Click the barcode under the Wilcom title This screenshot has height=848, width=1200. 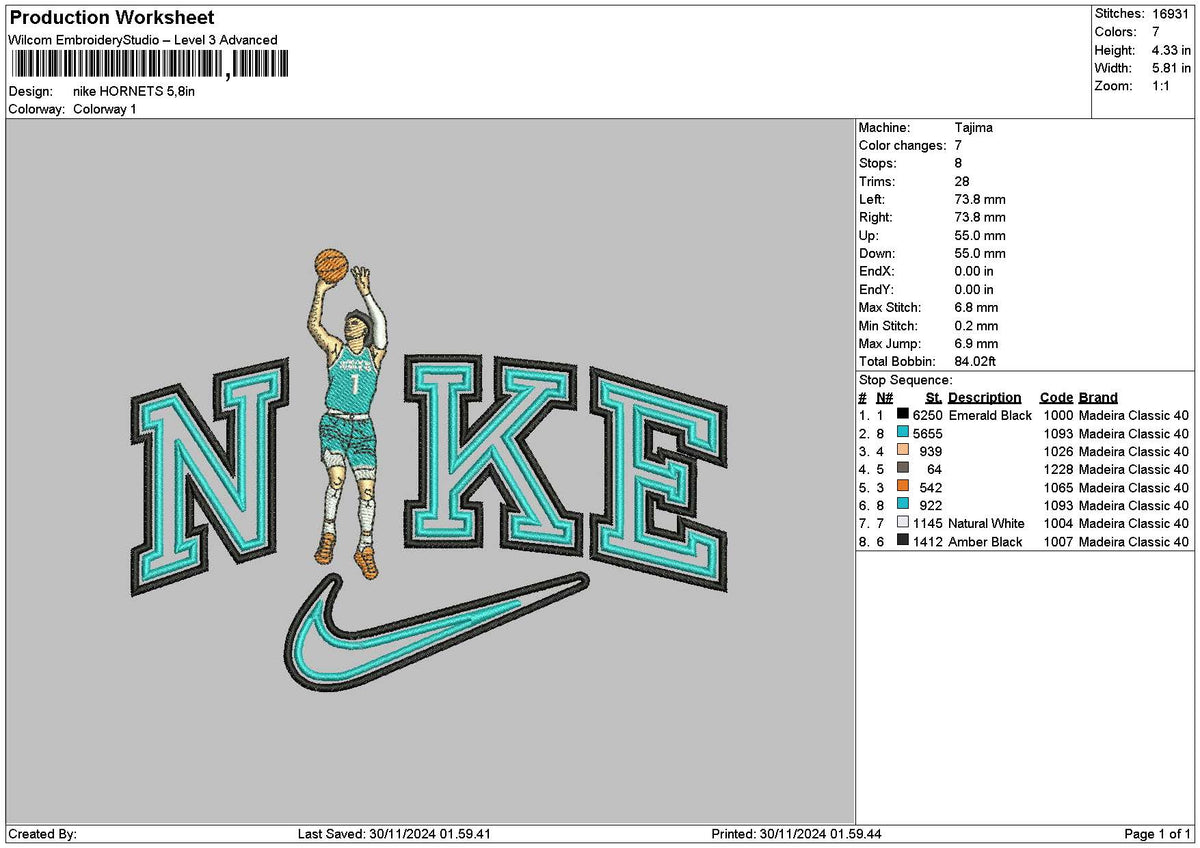(x=148, y=65)
